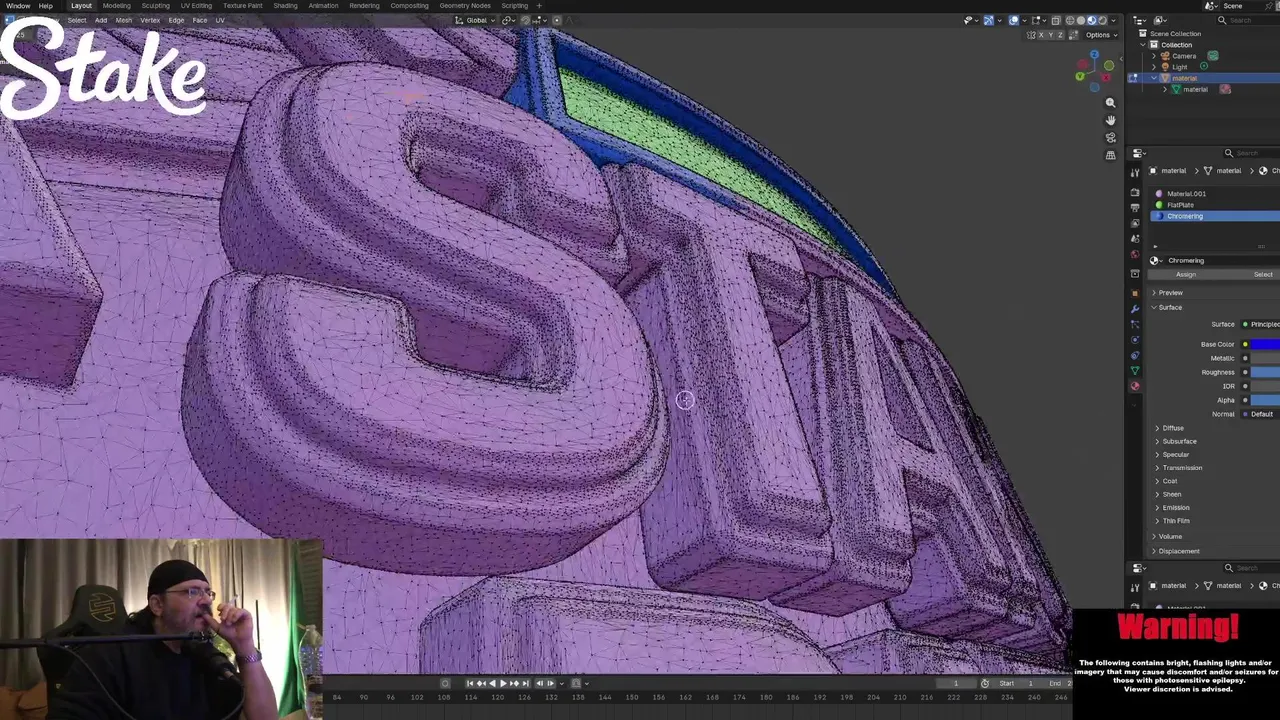Open Global transform orientation dropdown
1280x720 pixels.
(476, 20)
